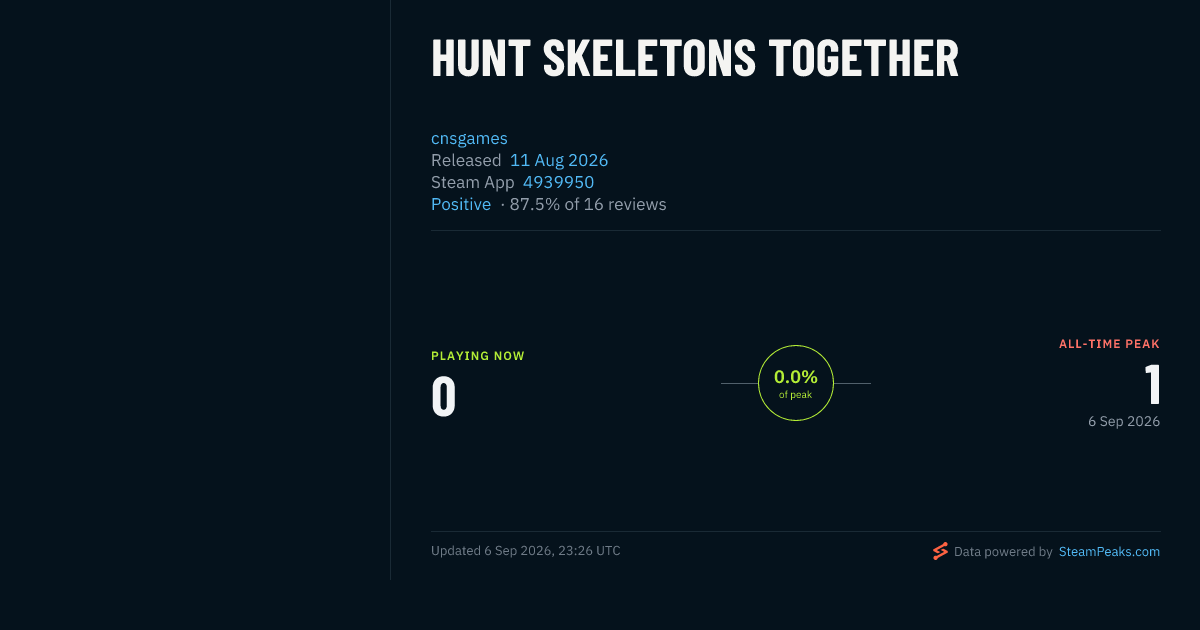Image resolution: width=1200 pixels, height=630 pixels.
Task: Click the SteamPeaks logo icon
Action: [x=940, y=551]
